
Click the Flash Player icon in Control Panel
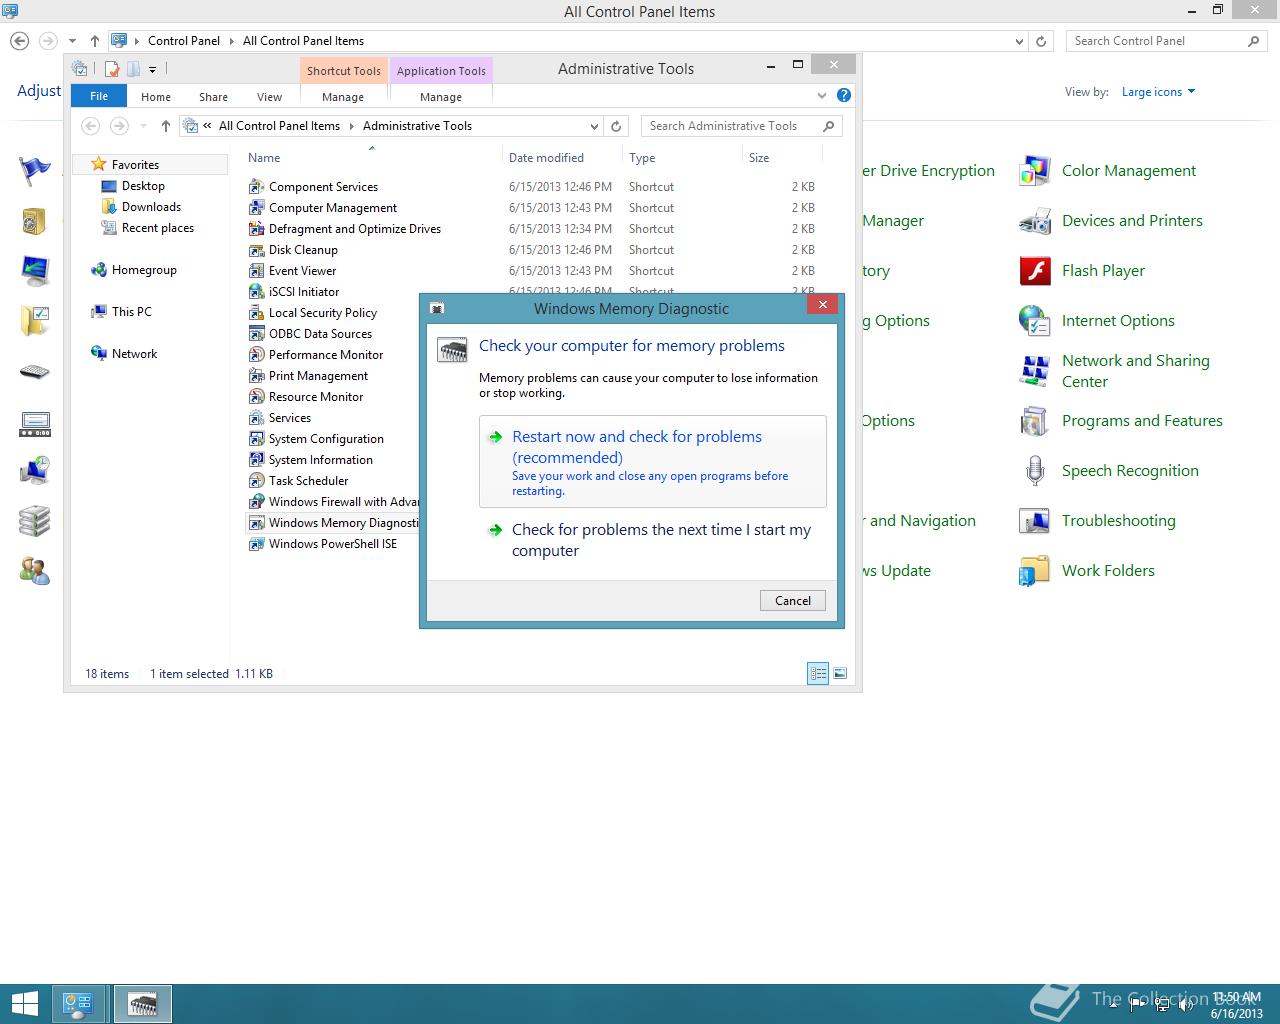coord(1034,271)
